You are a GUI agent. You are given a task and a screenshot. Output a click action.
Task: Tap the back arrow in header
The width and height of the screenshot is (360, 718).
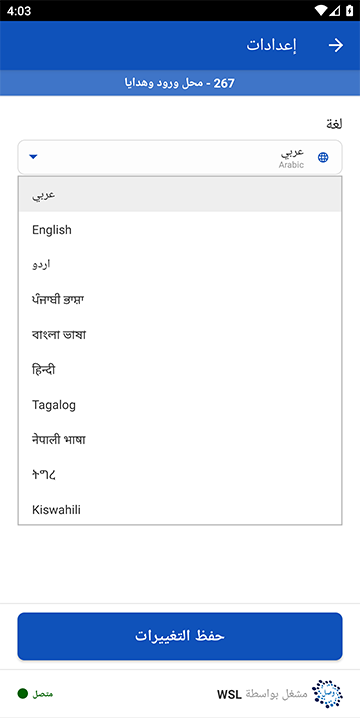(x=336, y=45)
